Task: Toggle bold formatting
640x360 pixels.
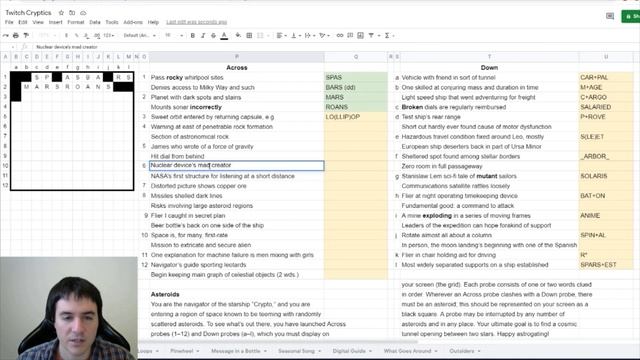Action: tap(193, 36)
